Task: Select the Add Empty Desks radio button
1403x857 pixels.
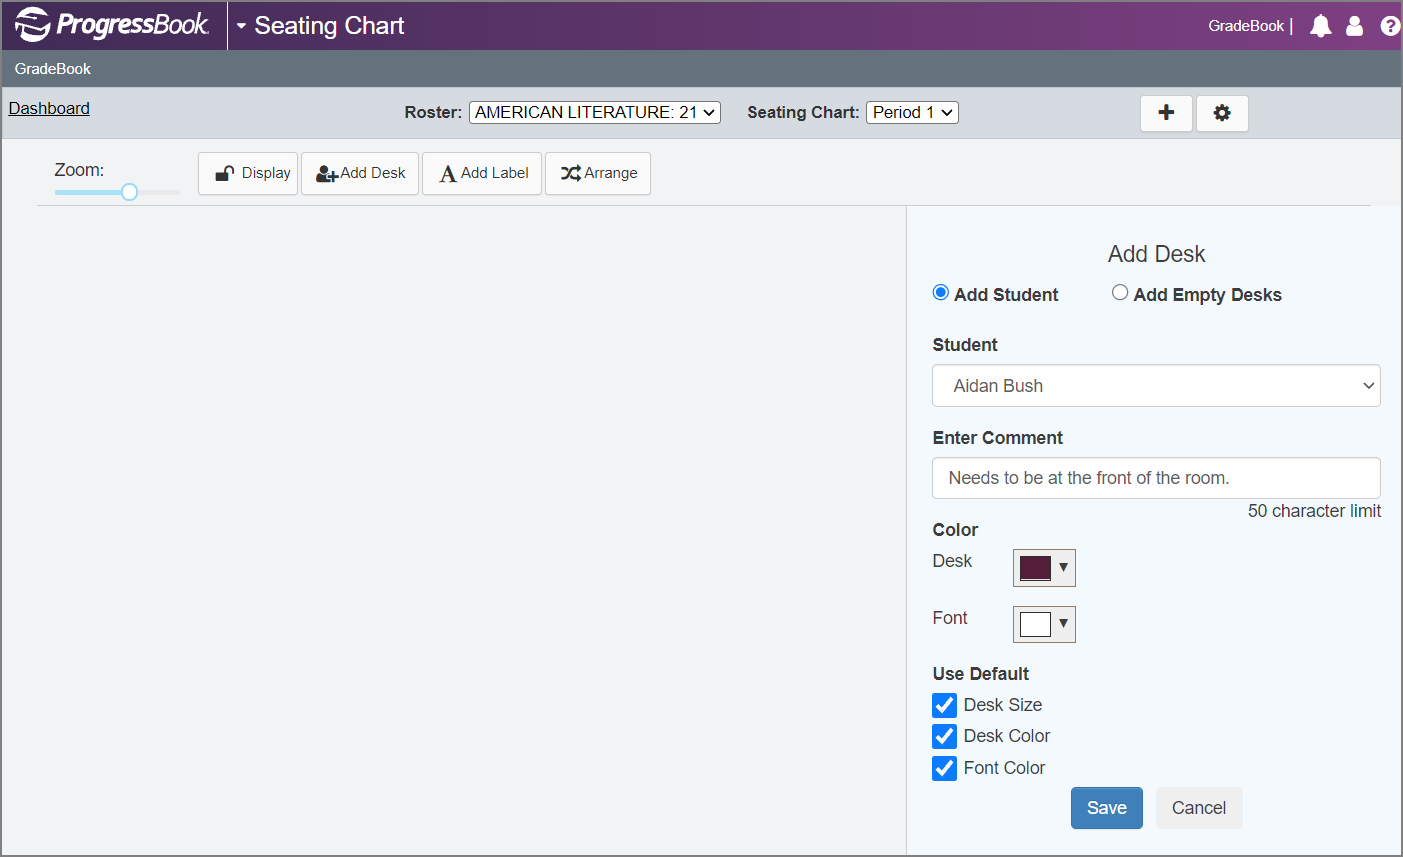Action: coord(1120,293)
